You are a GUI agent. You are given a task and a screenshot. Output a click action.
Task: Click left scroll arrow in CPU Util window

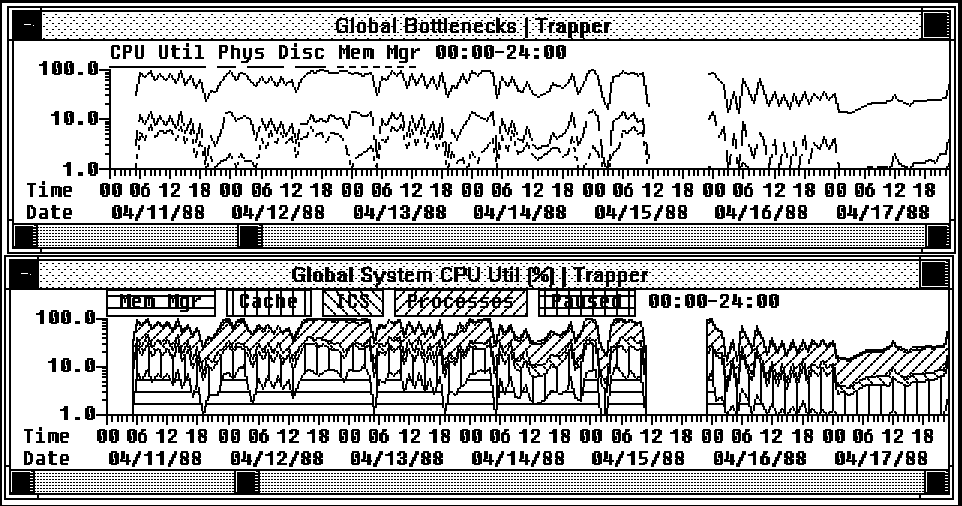coord(24,483)
